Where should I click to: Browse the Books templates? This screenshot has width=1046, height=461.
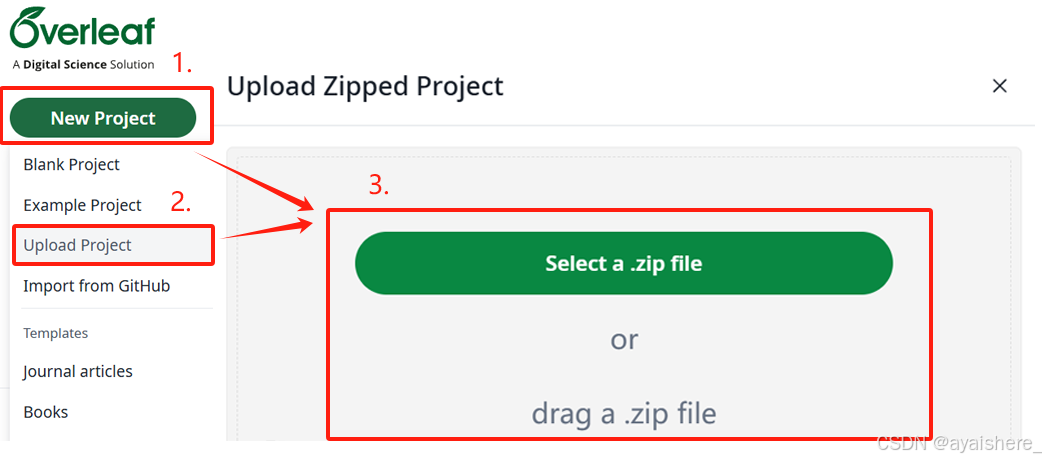46,412
